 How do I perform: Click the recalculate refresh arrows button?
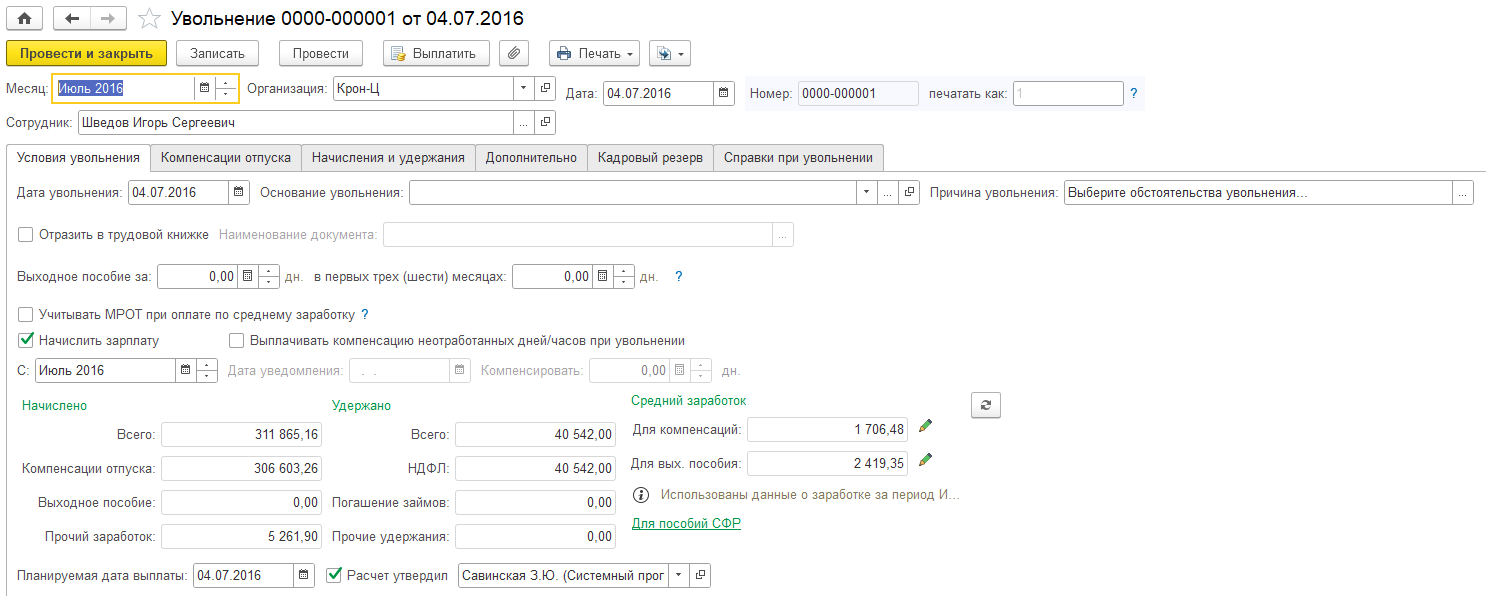pyautogui.click(x=985, y=404)
